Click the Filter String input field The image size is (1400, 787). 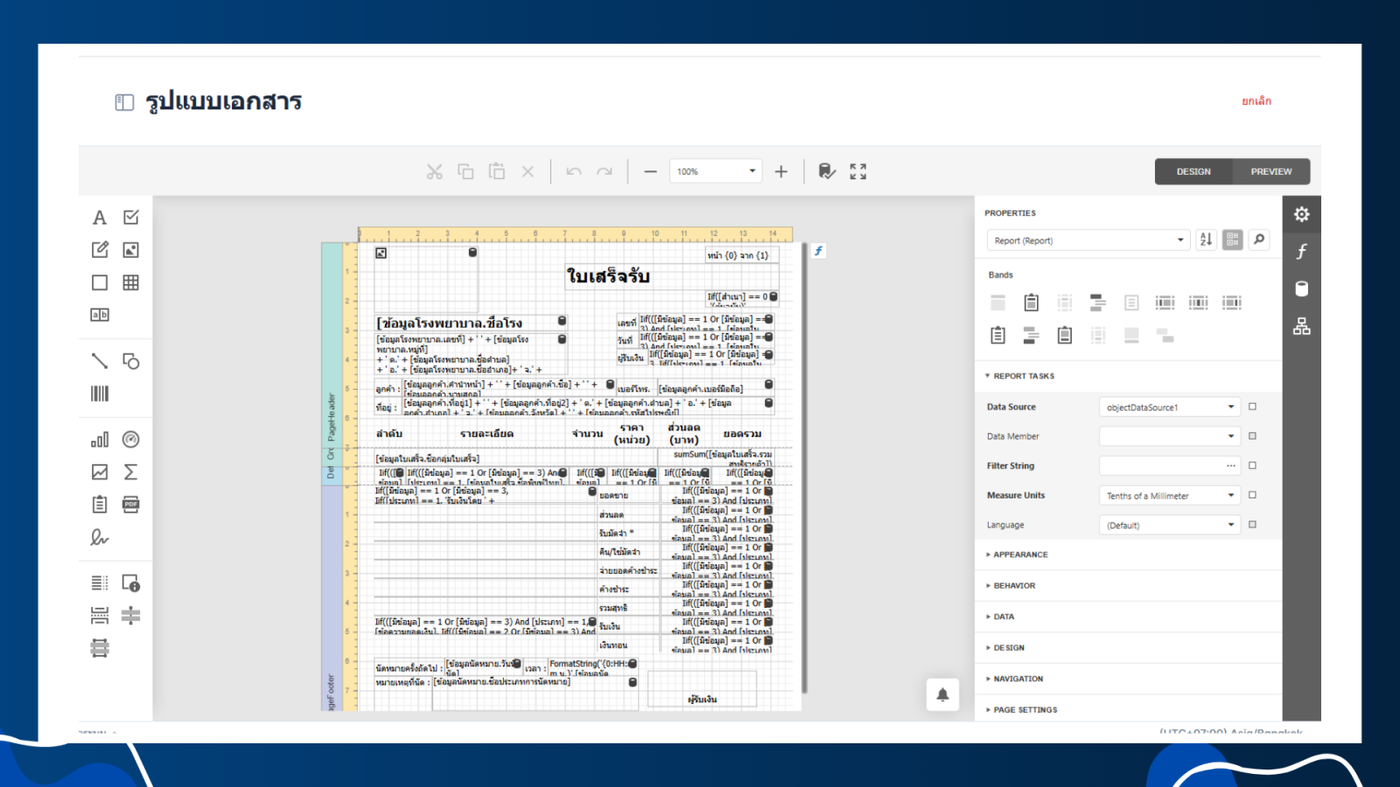[1160, 466]
